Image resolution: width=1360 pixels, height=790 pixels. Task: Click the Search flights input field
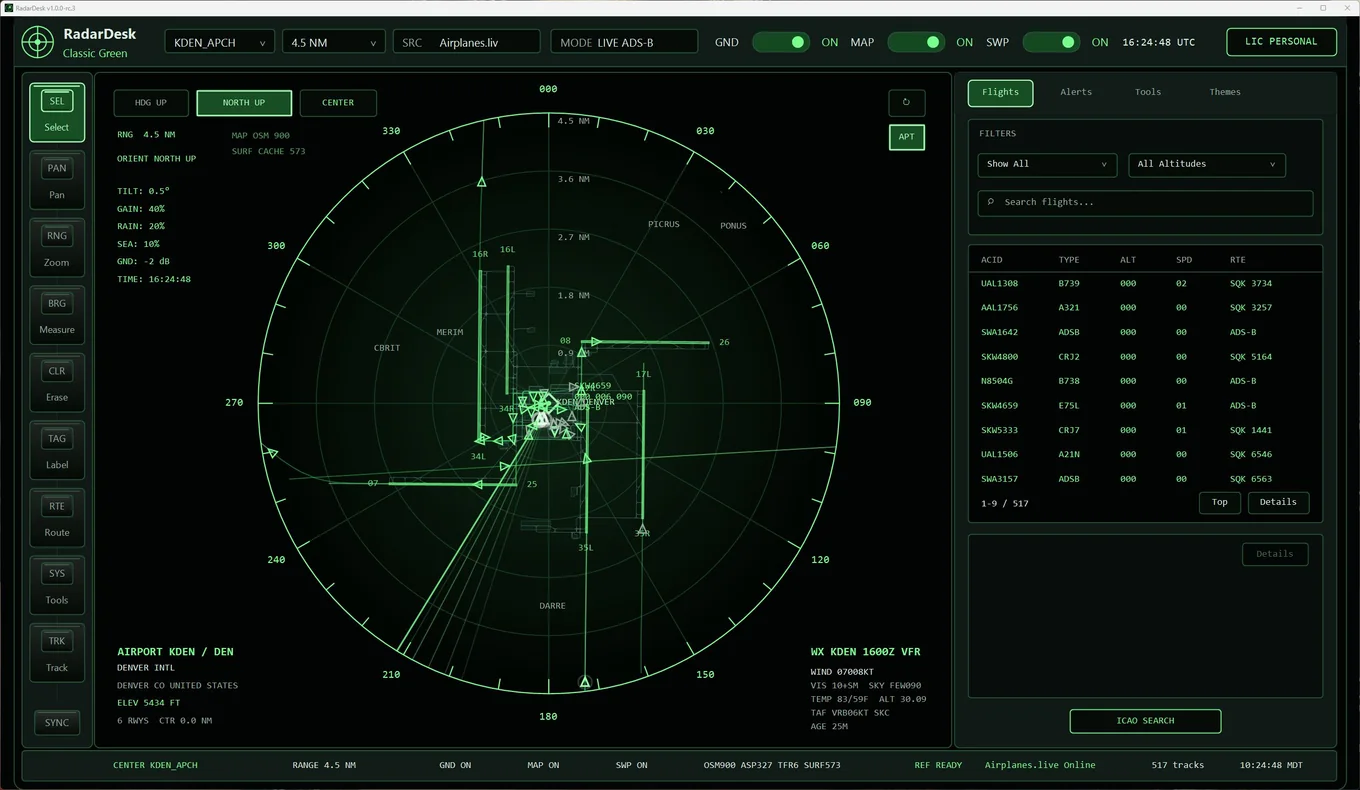[1145, 202]
